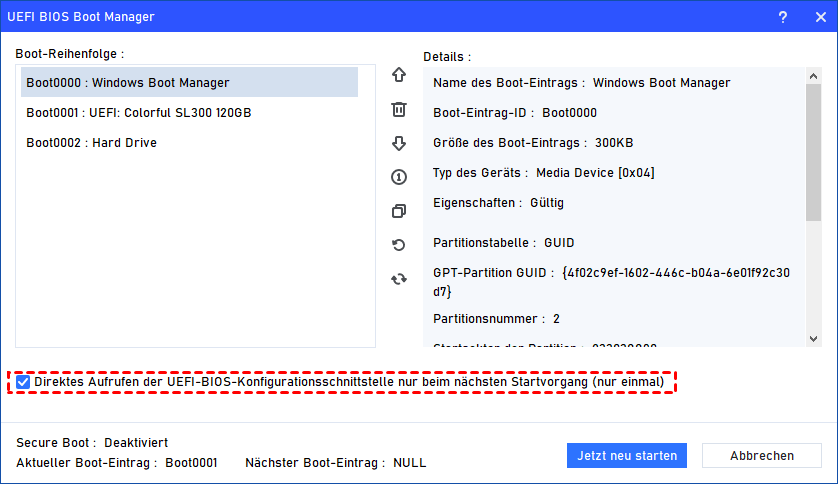Click the copy/backup boot entry icon
The height and width of the screenshot is (484, 838).
(x=399, y=211)
